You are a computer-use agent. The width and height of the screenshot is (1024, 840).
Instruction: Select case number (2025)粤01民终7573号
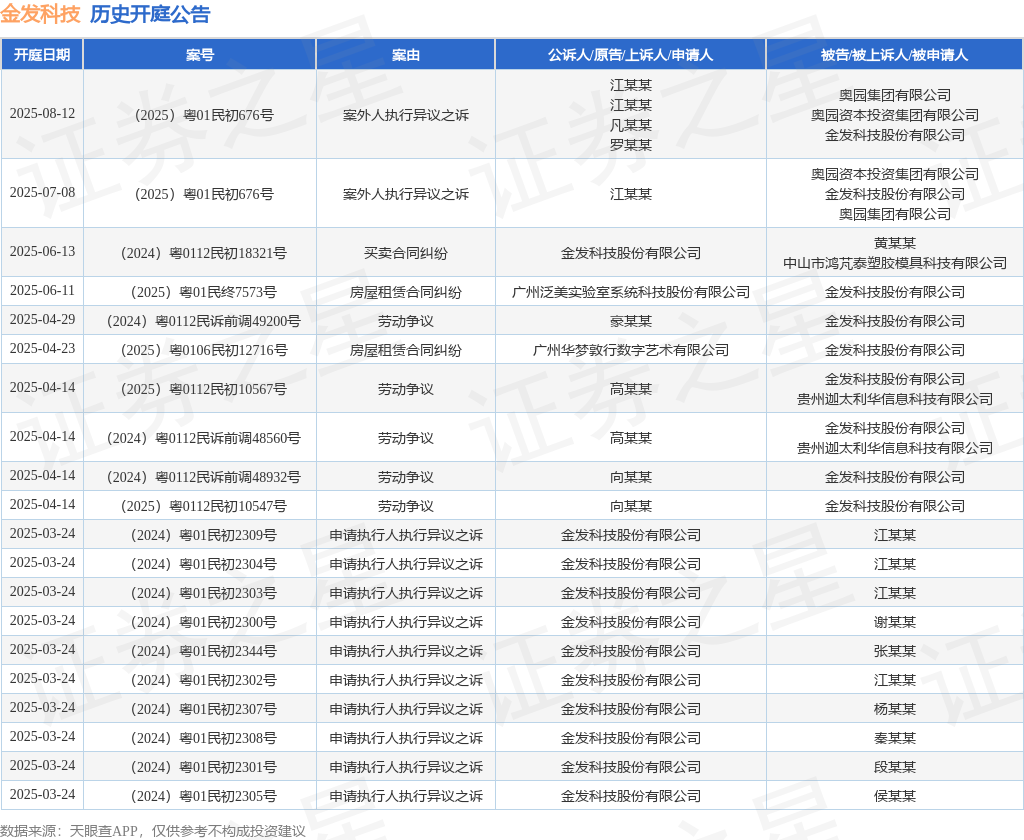204,292
